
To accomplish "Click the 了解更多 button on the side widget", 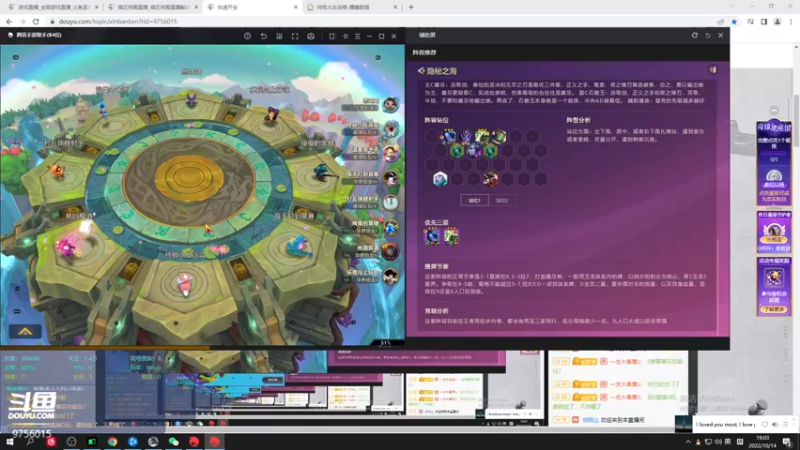I will tap(774, 309).
